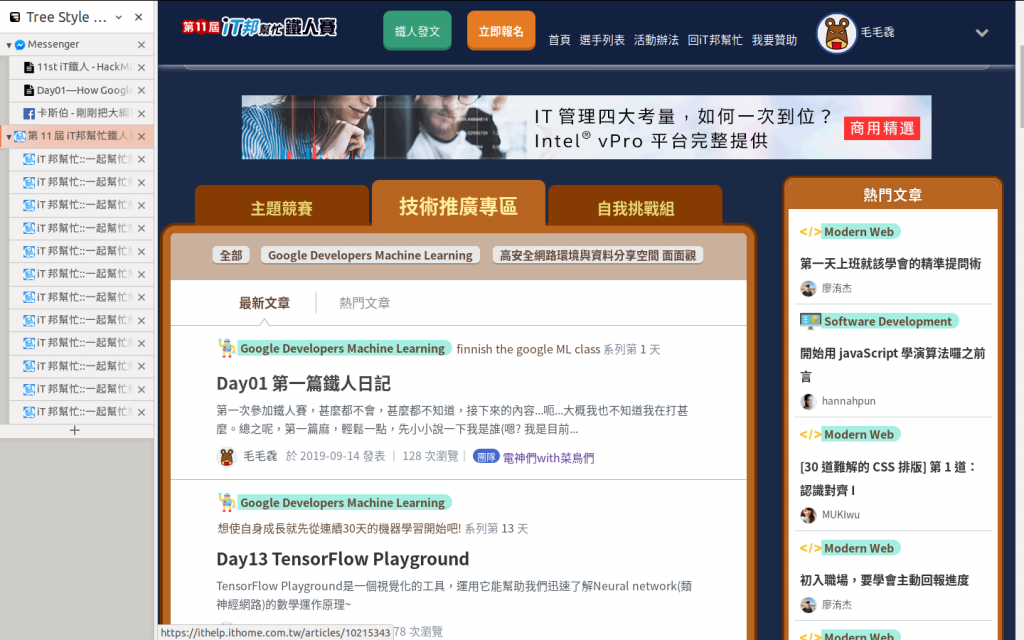Open popular article 第一天上班就該學會的精準提問術

click(x=890, y=263)
